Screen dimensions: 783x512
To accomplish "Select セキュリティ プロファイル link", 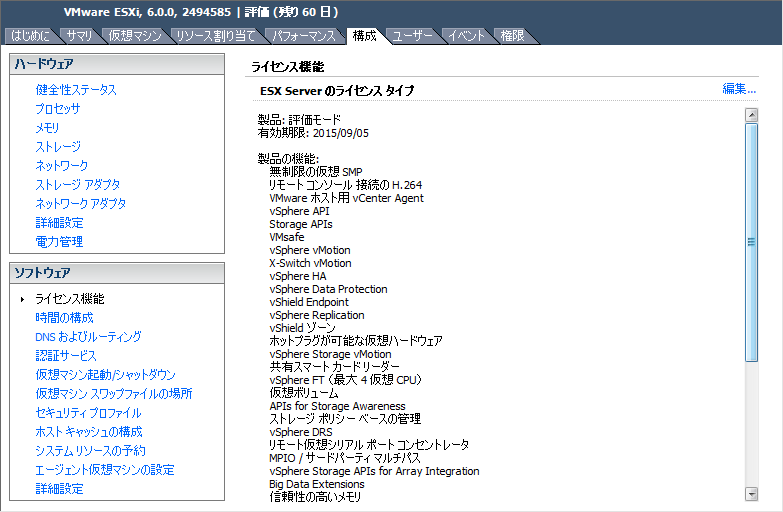I will tap(88, 413).
